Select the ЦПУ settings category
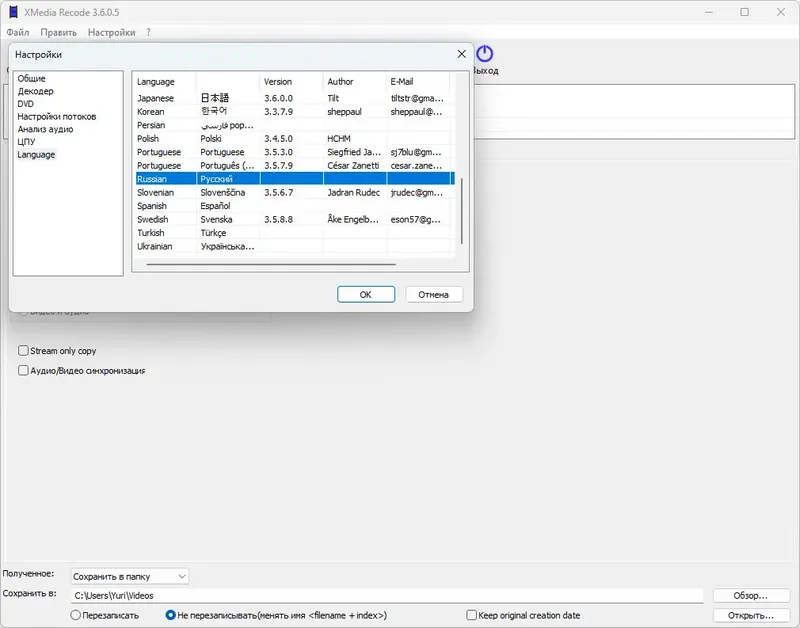 (x=26, y=142)
